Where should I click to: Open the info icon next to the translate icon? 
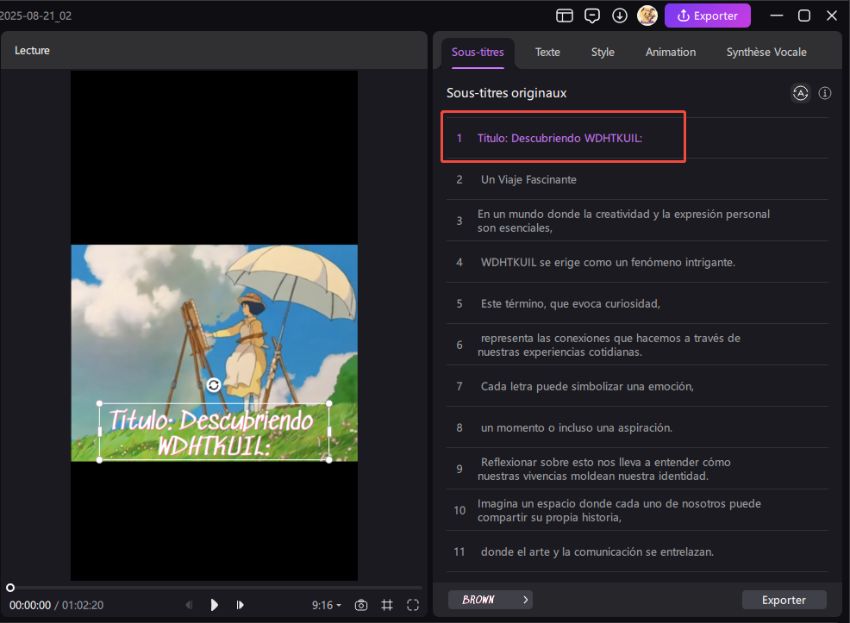825,92
